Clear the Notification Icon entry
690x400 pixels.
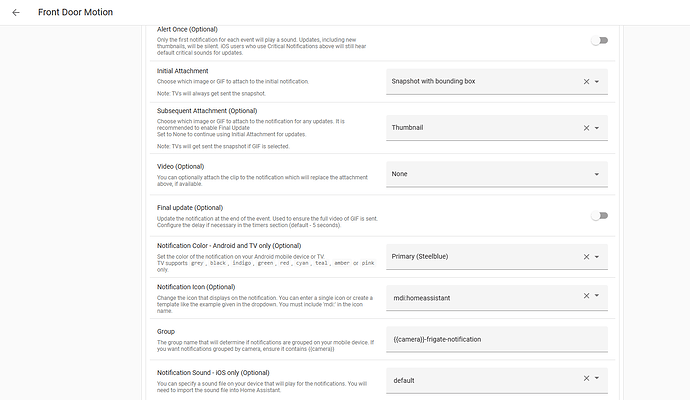tap(586, 297)
